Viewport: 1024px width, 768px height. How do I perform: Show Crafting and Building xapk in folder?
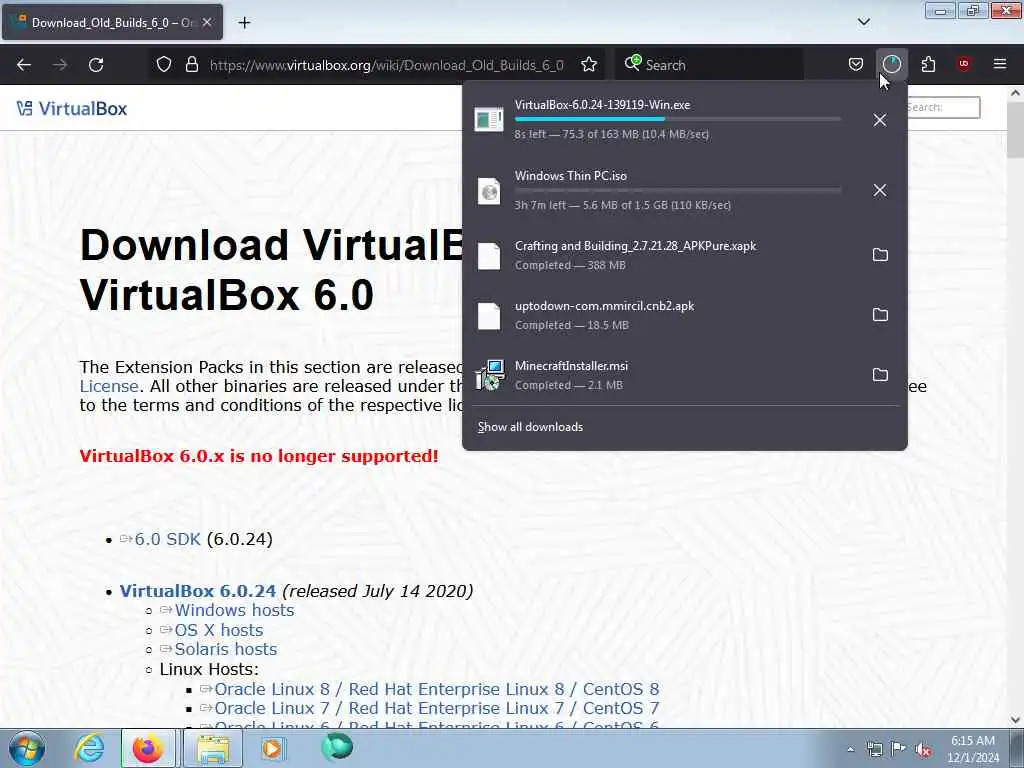click(880, 255)
